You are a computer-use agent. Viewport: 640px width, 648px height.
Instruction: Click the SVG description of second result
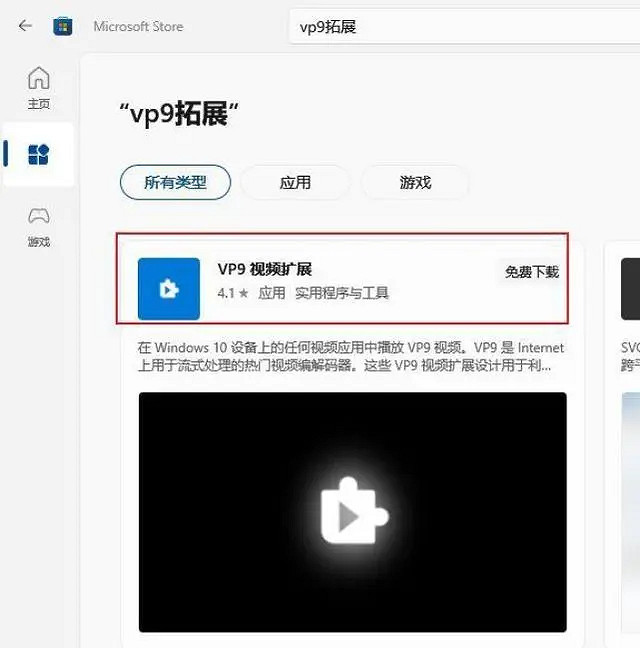[630, 357]
